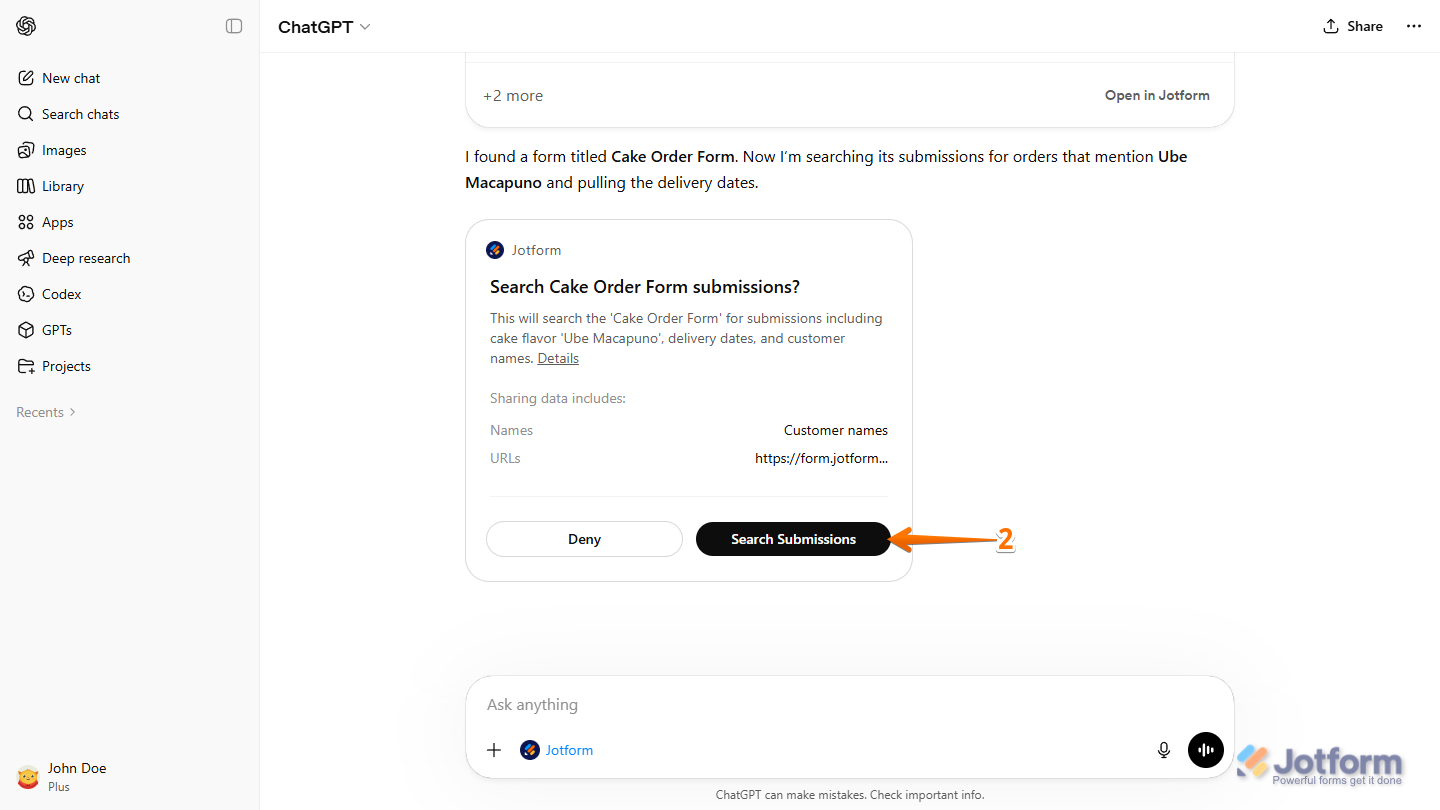
Task: Open the attachment options with the plus button
Action: [x=494, y=749]
